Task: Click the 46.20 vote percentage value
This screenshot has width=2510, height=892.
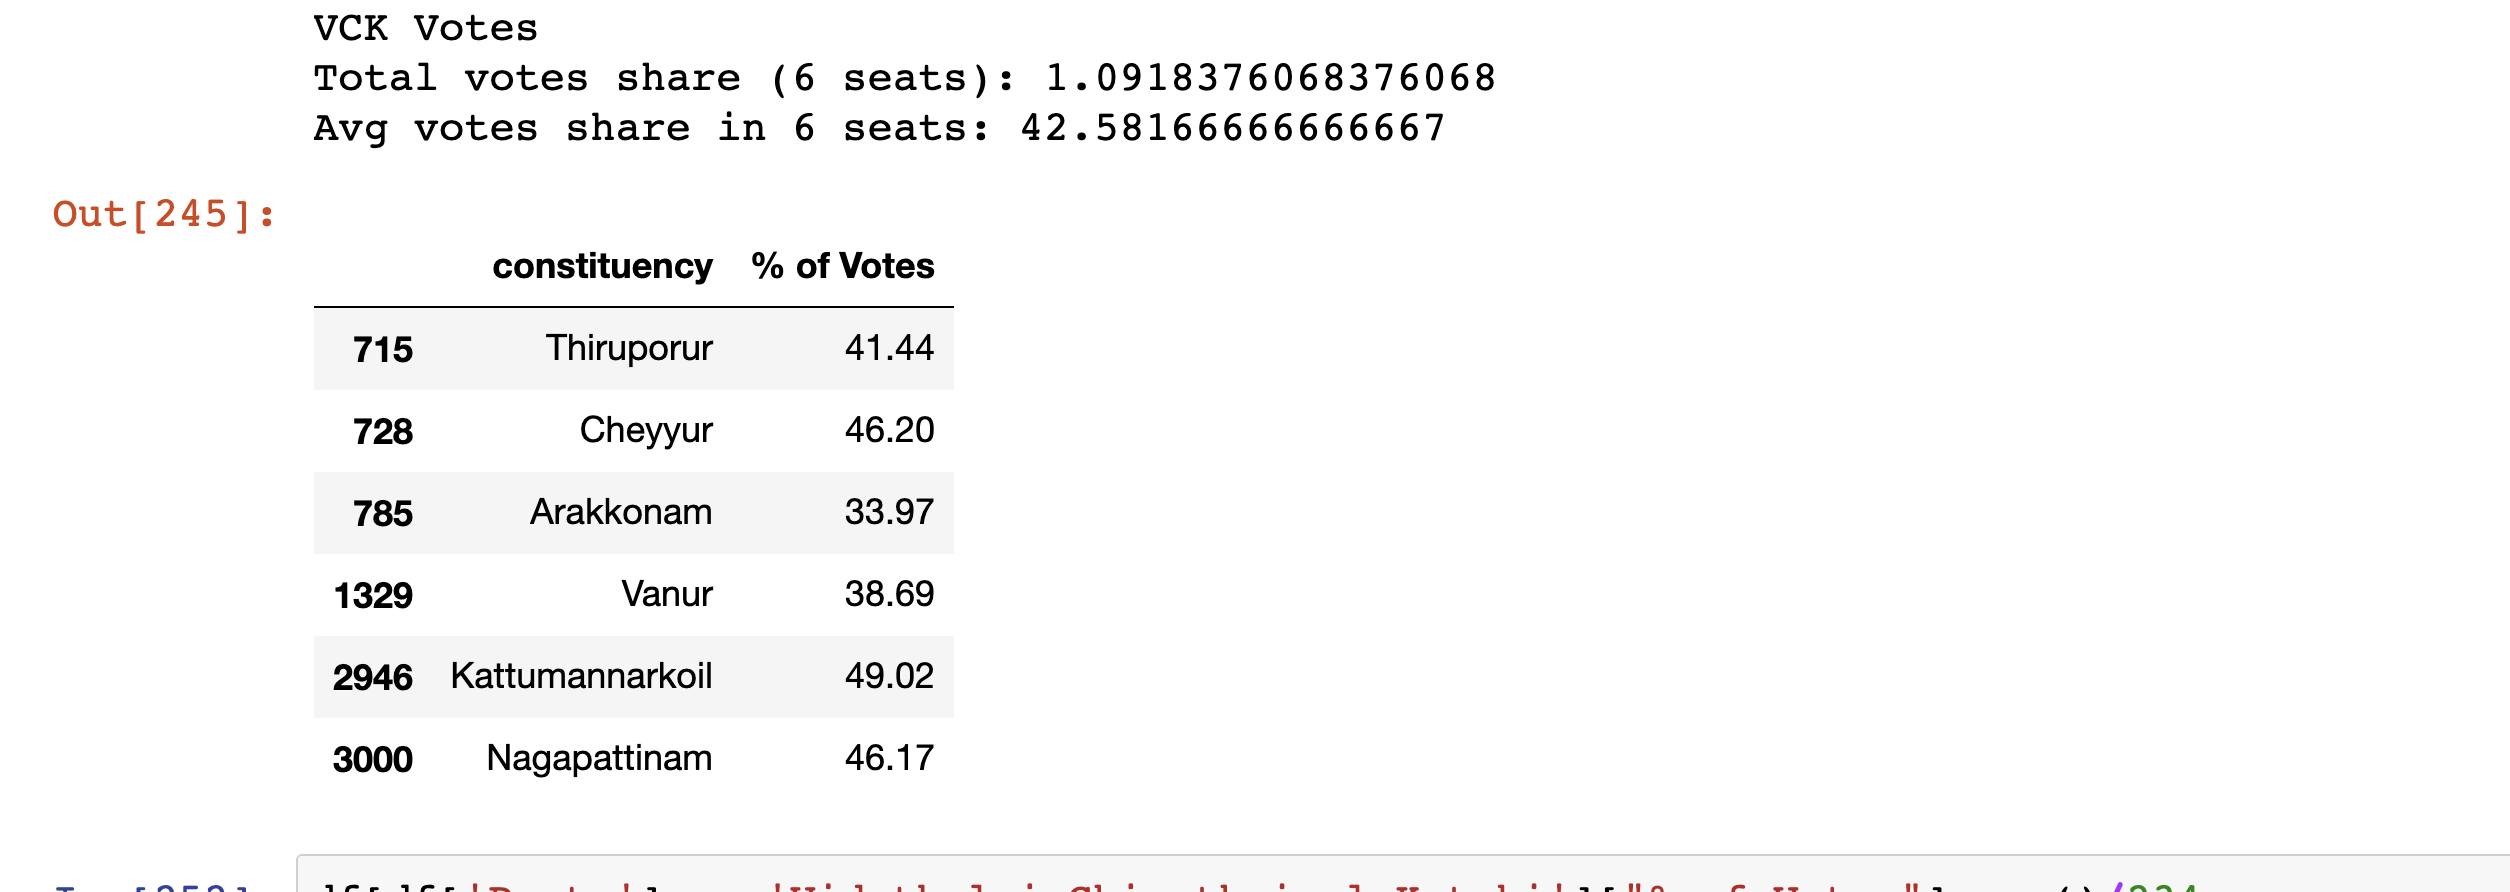Action: [x=889, y=430]
